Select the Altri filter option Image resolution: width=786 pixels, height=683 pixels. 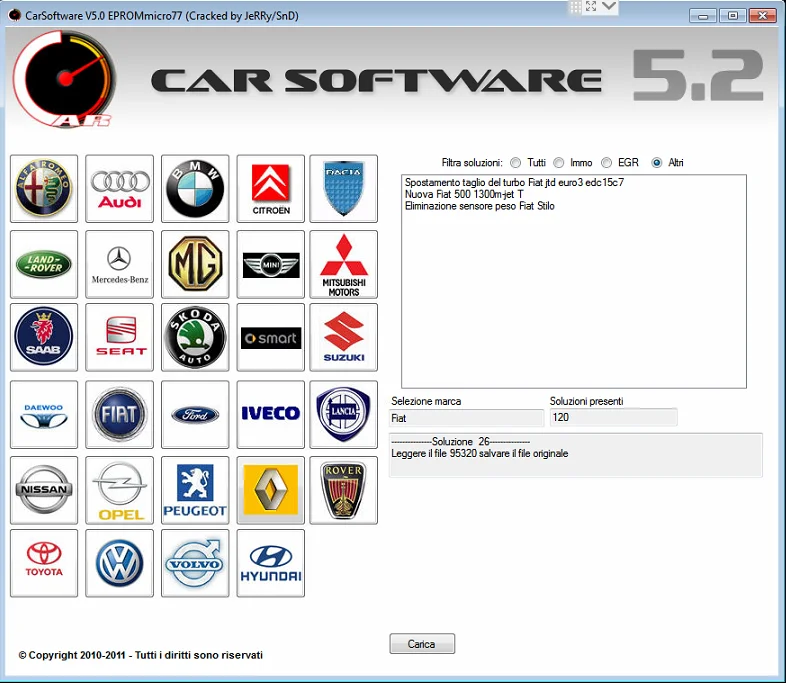coord(657,162)
